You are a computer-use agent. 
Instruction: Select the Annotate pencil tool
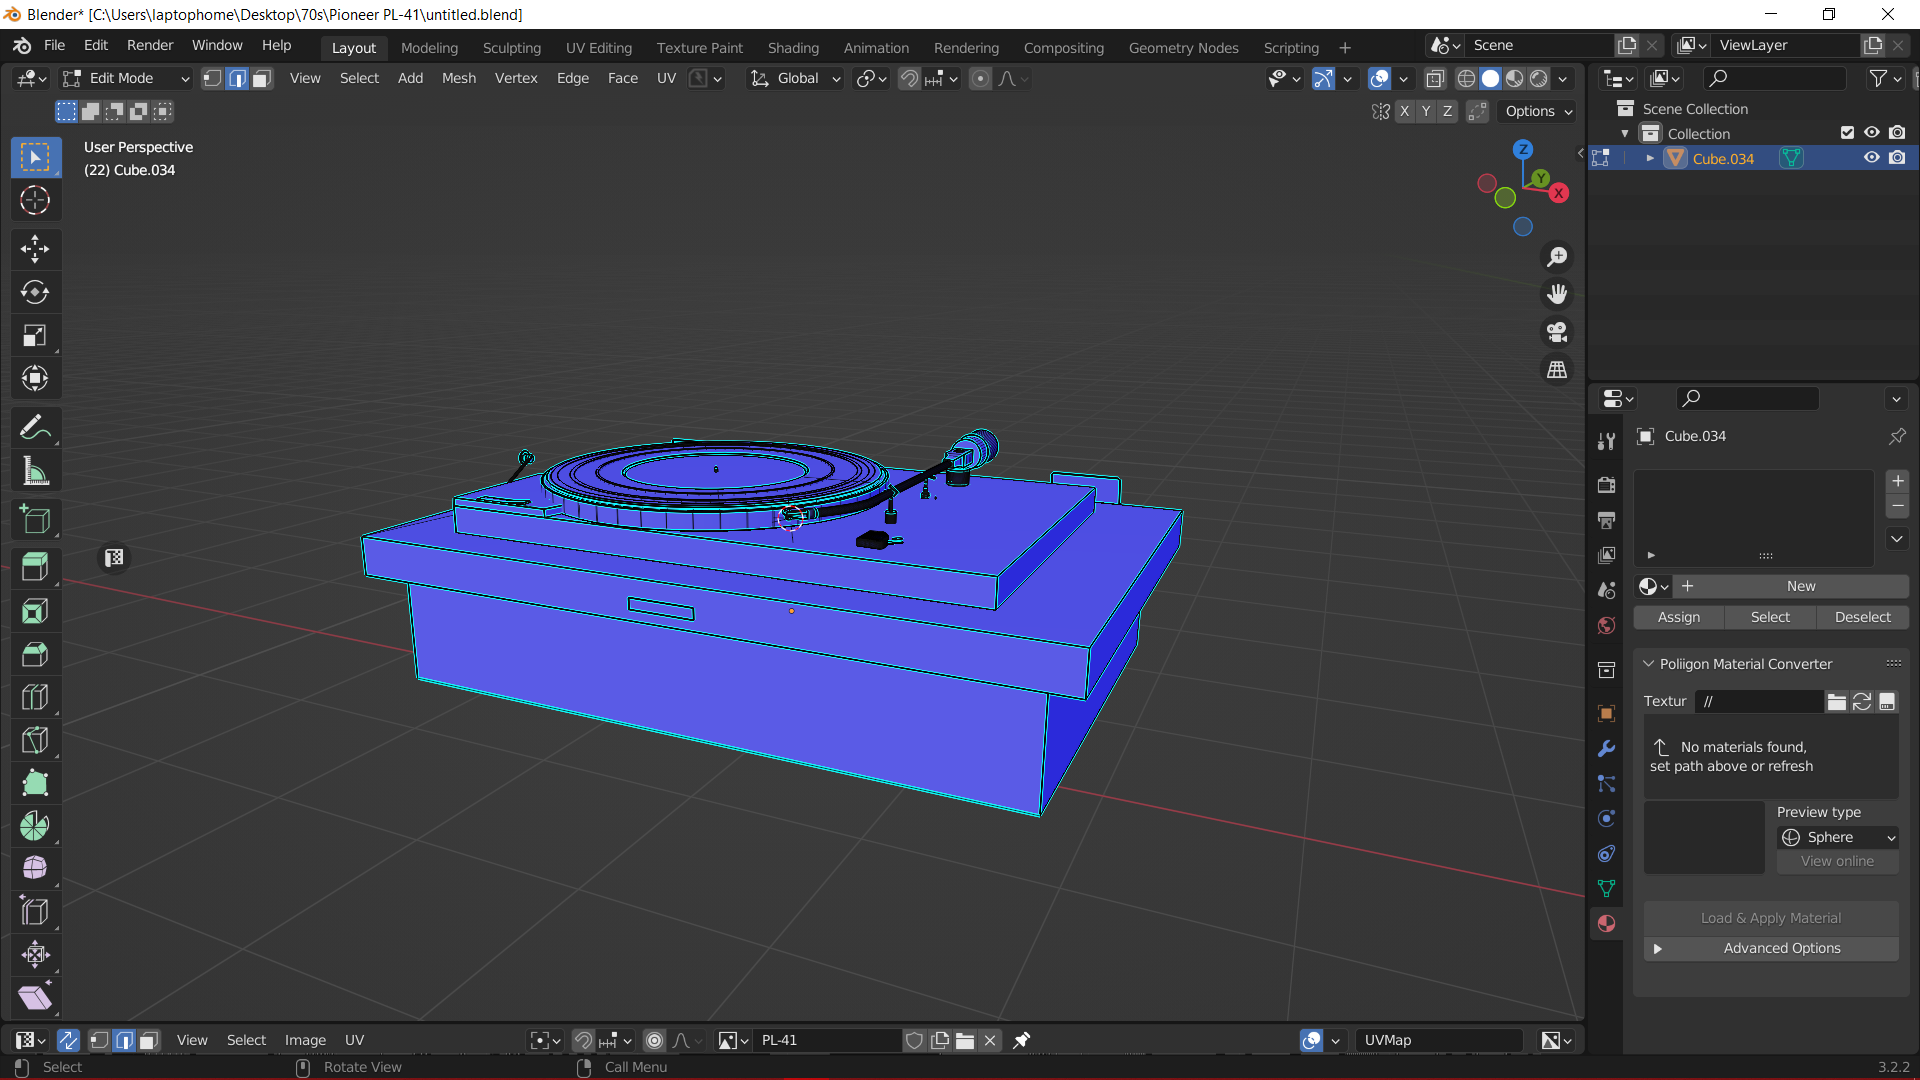(x=35, y=428)
